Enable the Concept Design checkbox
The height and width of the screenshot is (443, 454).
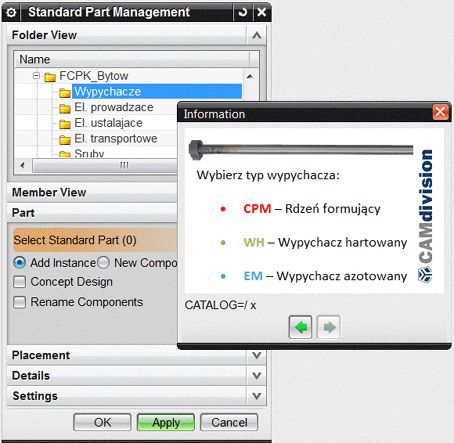pos(19,282)
